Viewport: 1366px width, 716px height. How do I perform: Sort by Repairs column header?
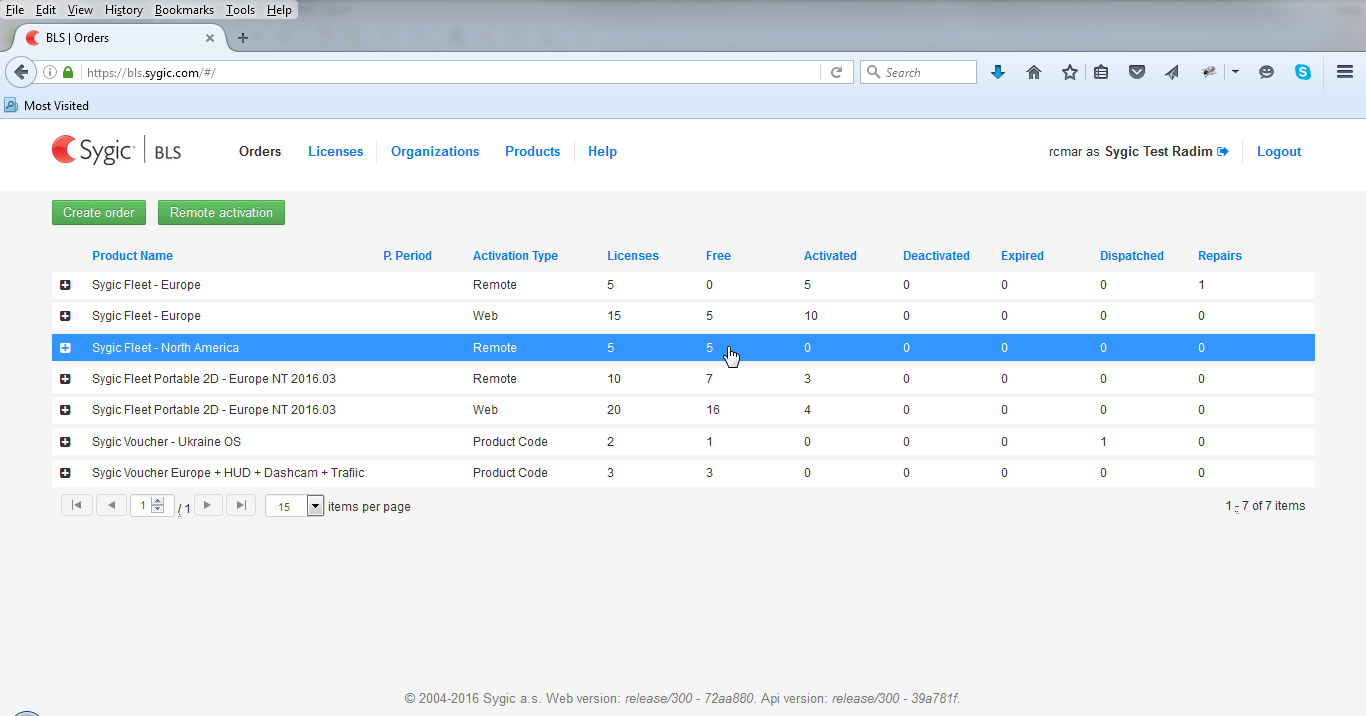pyautogui.click(x=1220, y=256)
